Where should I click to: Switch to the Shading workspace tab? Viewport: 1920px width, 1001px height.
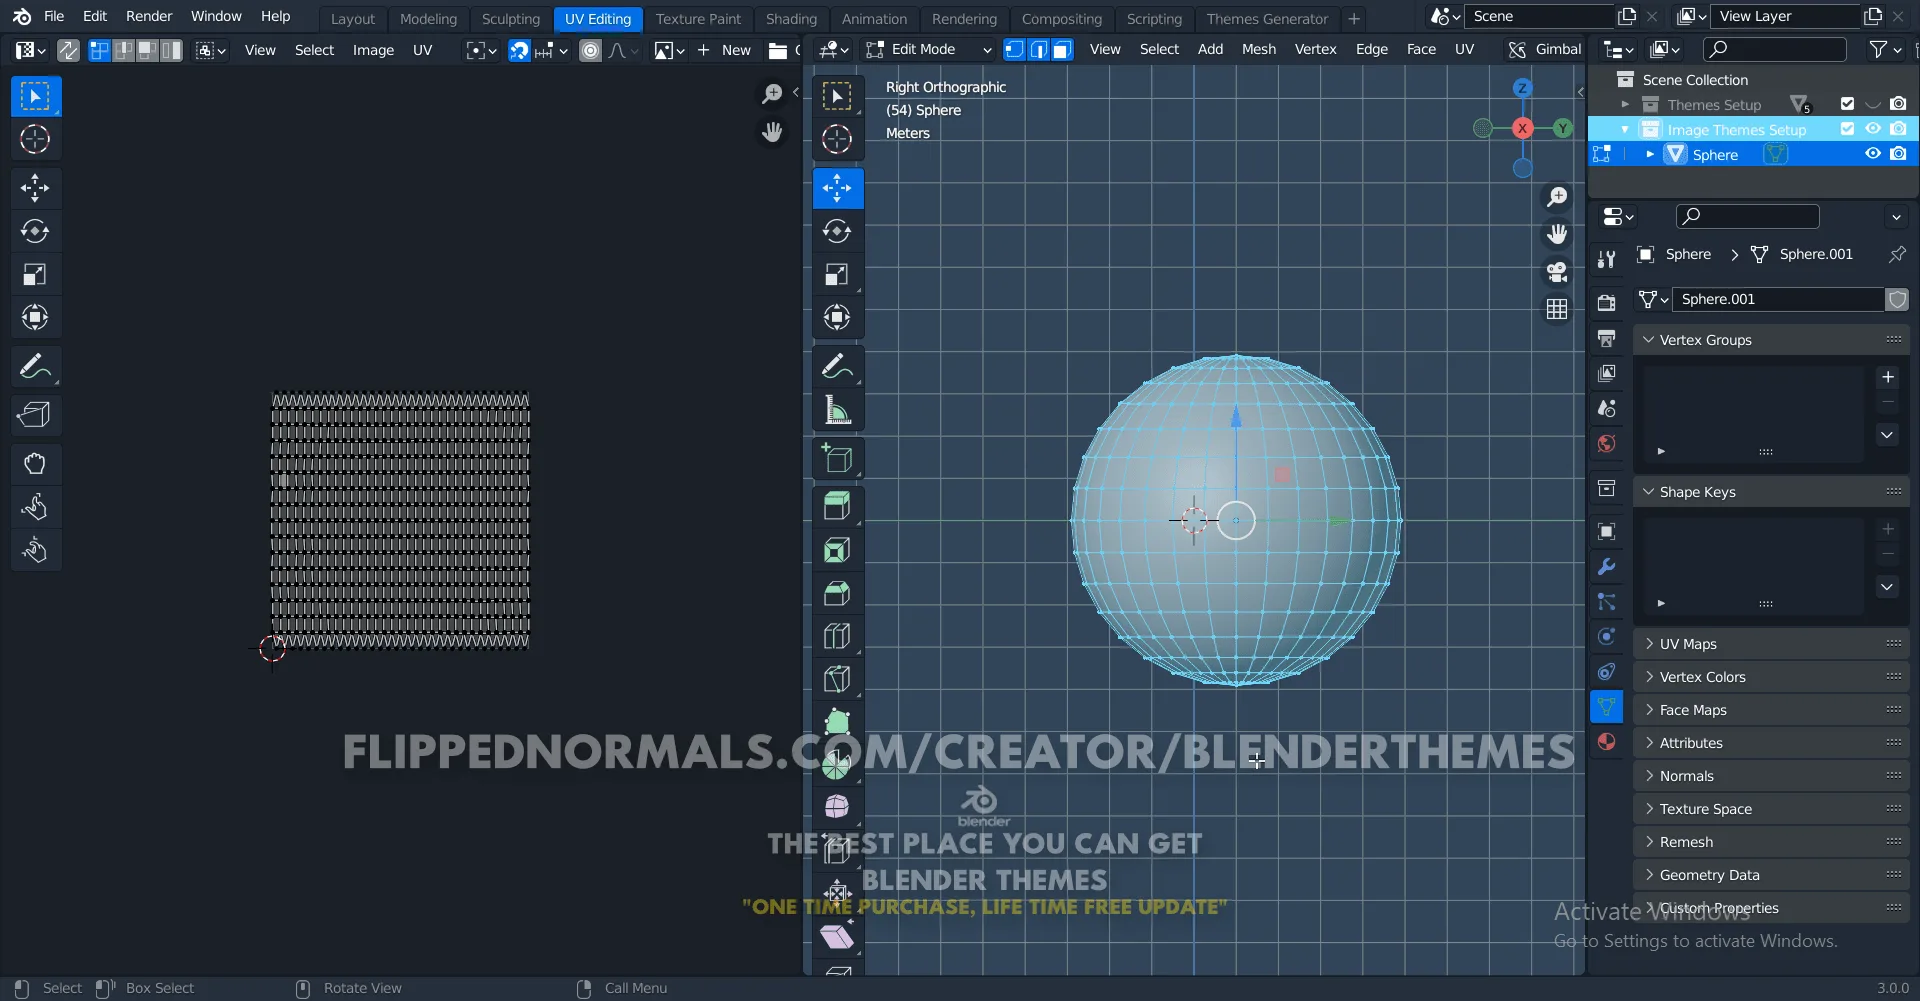click(x=791, y=18)
